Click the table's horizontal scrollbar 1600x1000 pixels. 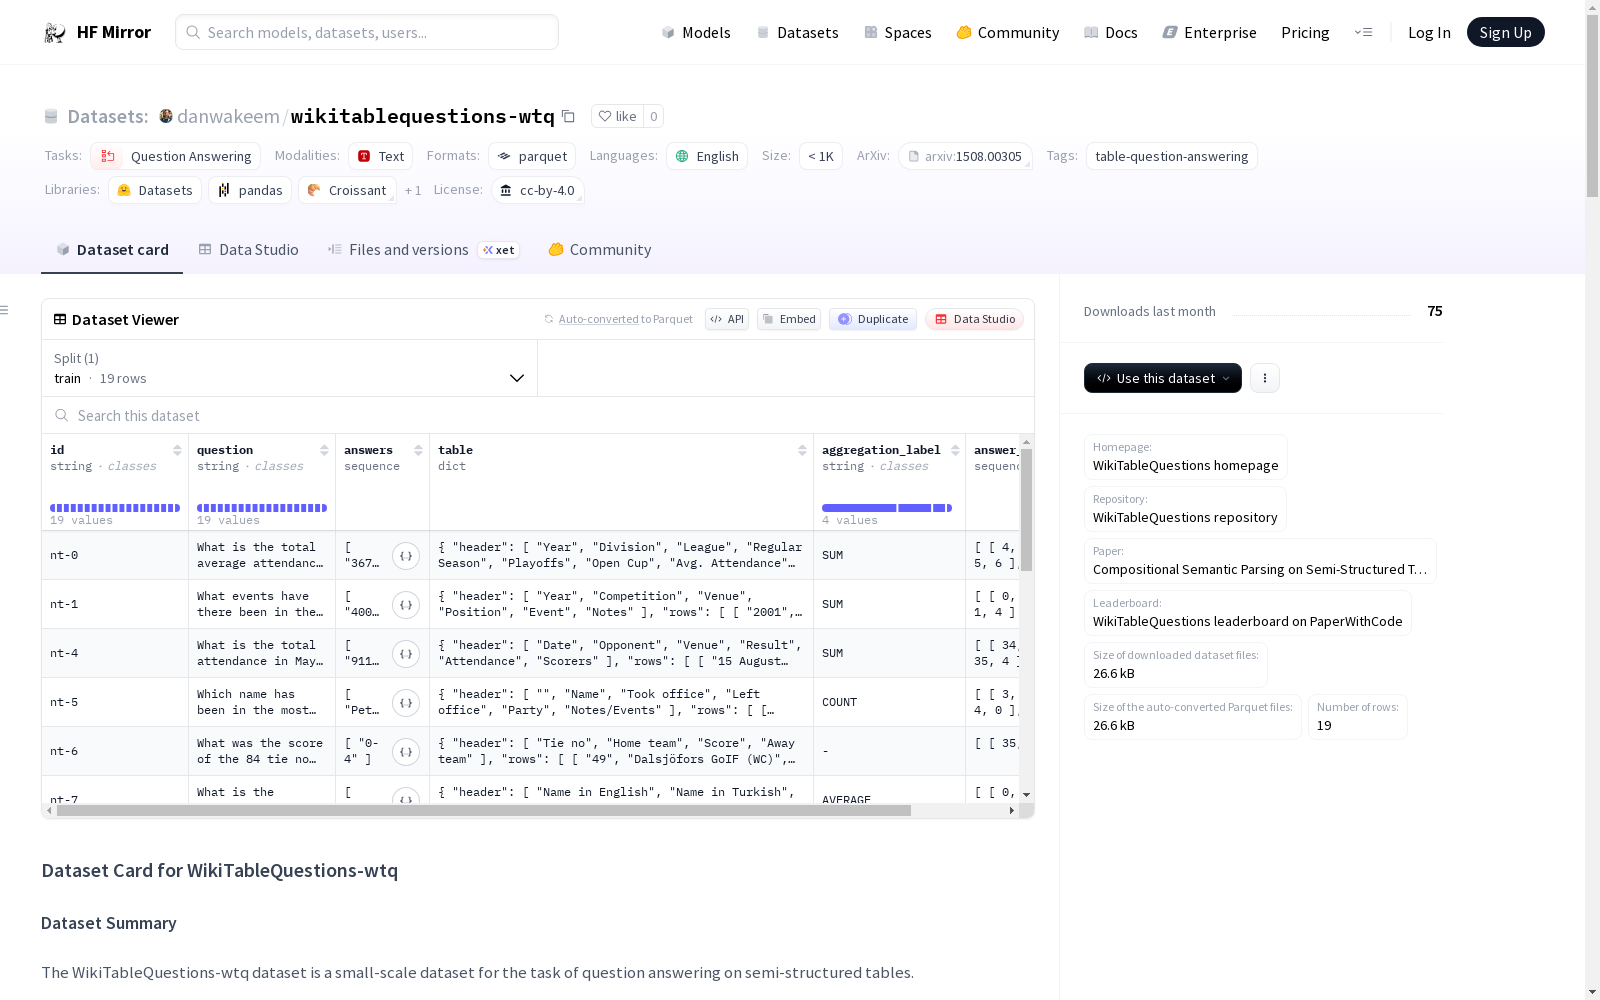(x=484, y=811)
